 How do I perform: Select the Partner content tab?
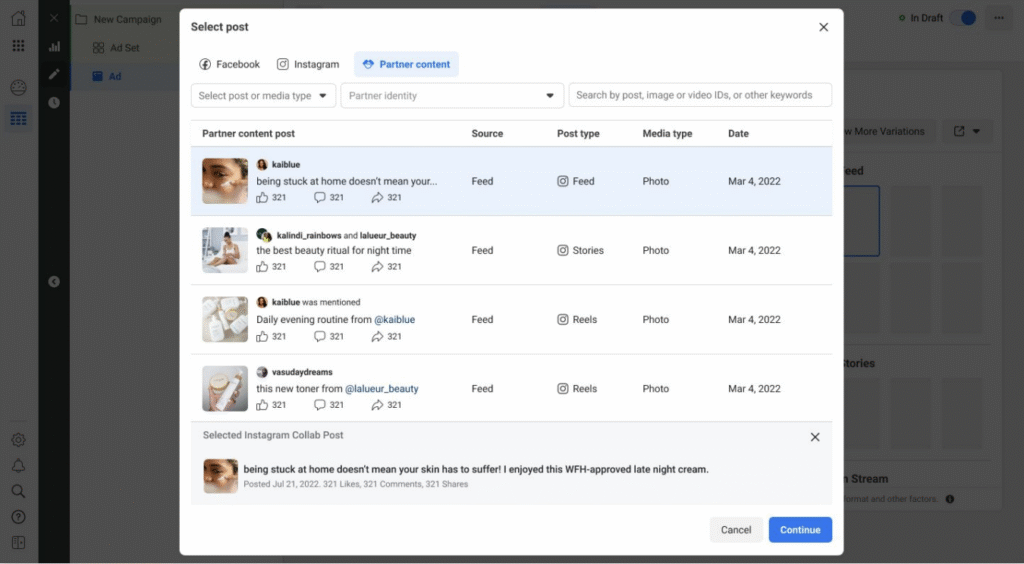click(x=406, y=64)
